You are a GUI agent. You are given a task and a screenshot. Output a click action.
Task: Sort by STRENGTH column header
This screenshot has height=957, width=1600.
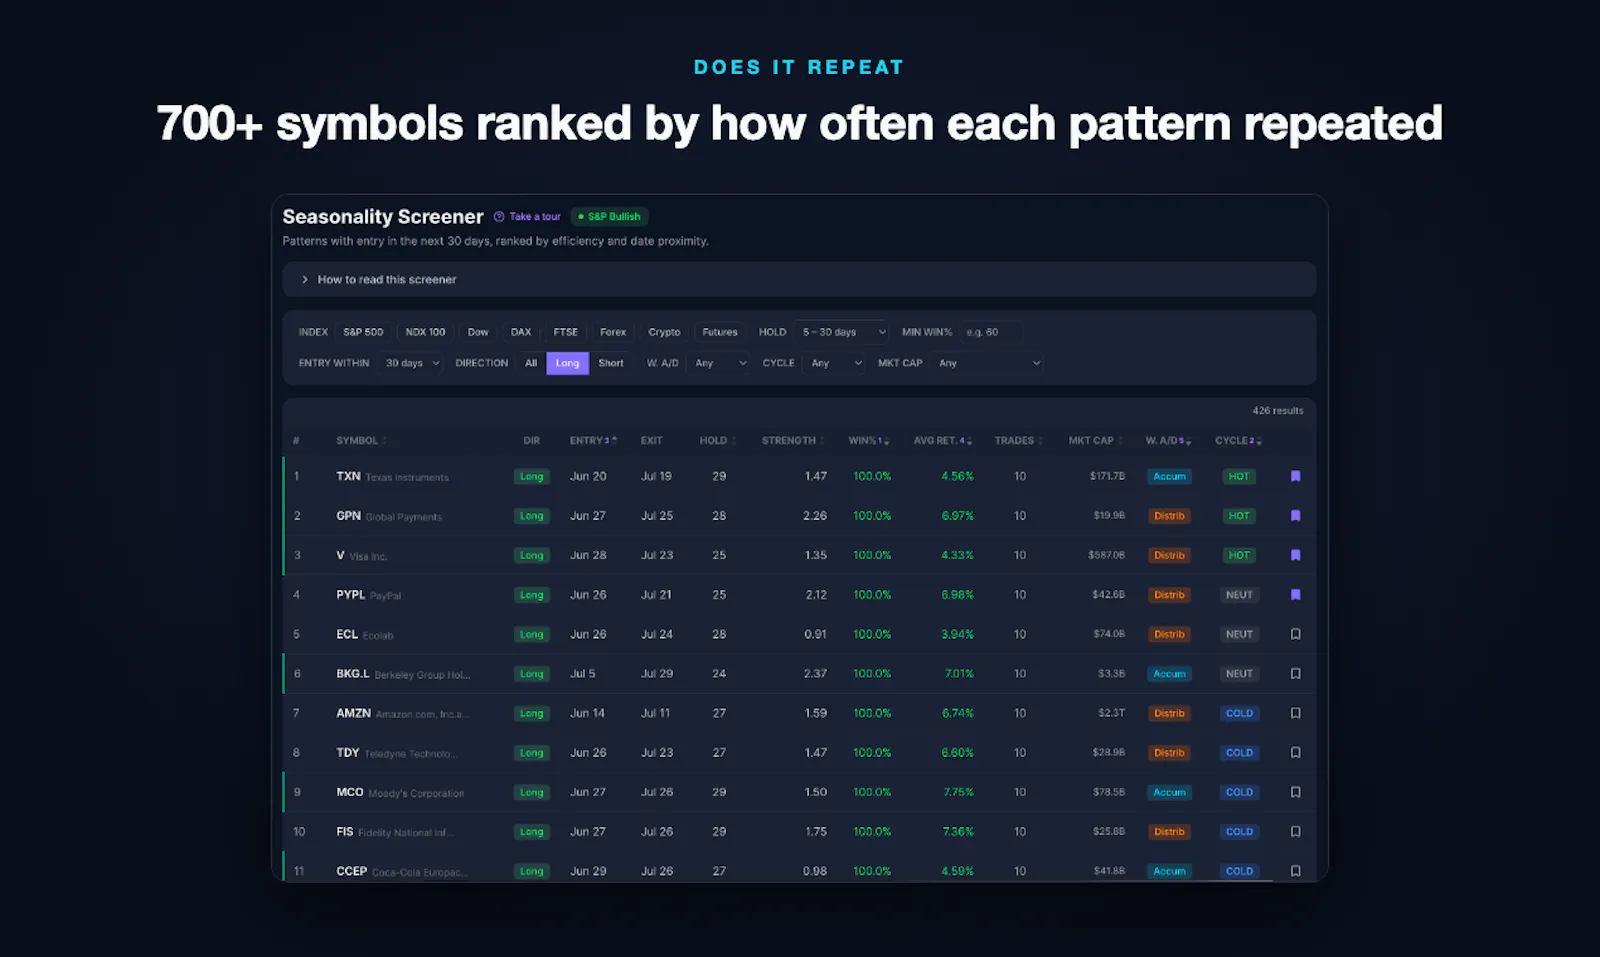coord(793,441)
